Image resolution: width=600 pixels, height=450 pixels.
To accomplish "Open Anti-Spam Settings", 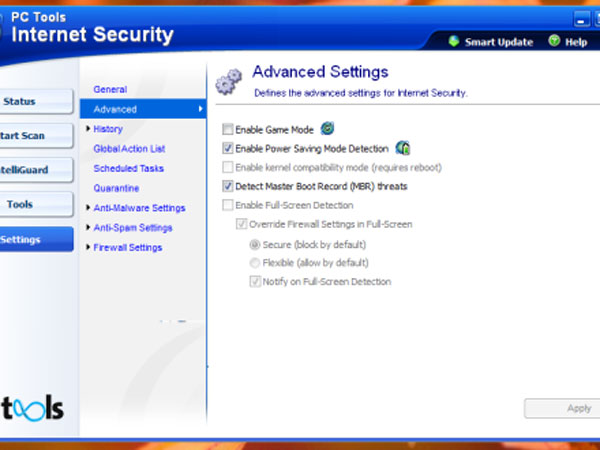I will point(133,228).
